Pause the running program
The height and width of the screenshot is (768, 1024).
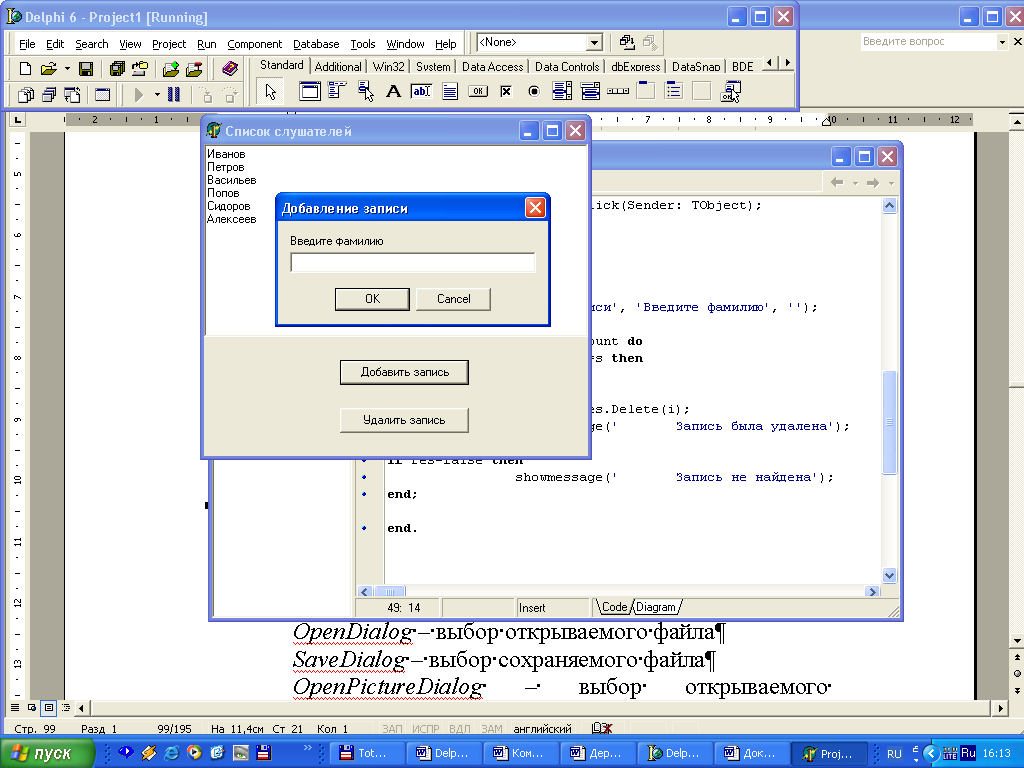click(174, 95)
